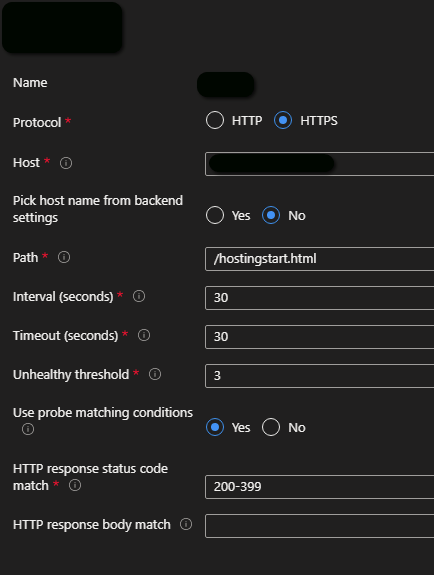Click the Name label text
This screenshot has width=434, height=575.
[30, 83]
